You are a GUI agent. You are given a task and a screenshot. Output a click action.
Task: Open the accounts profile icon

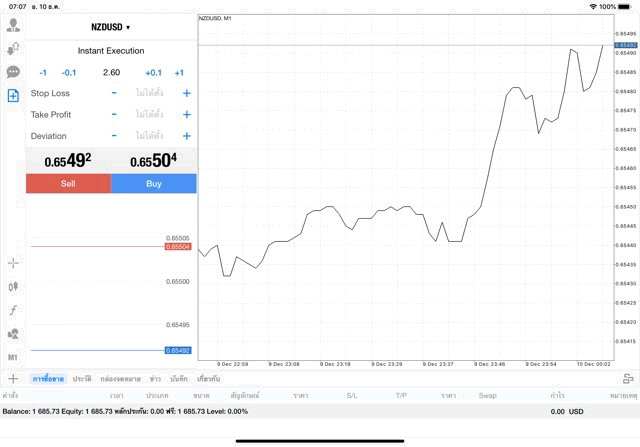pos(13,24)
